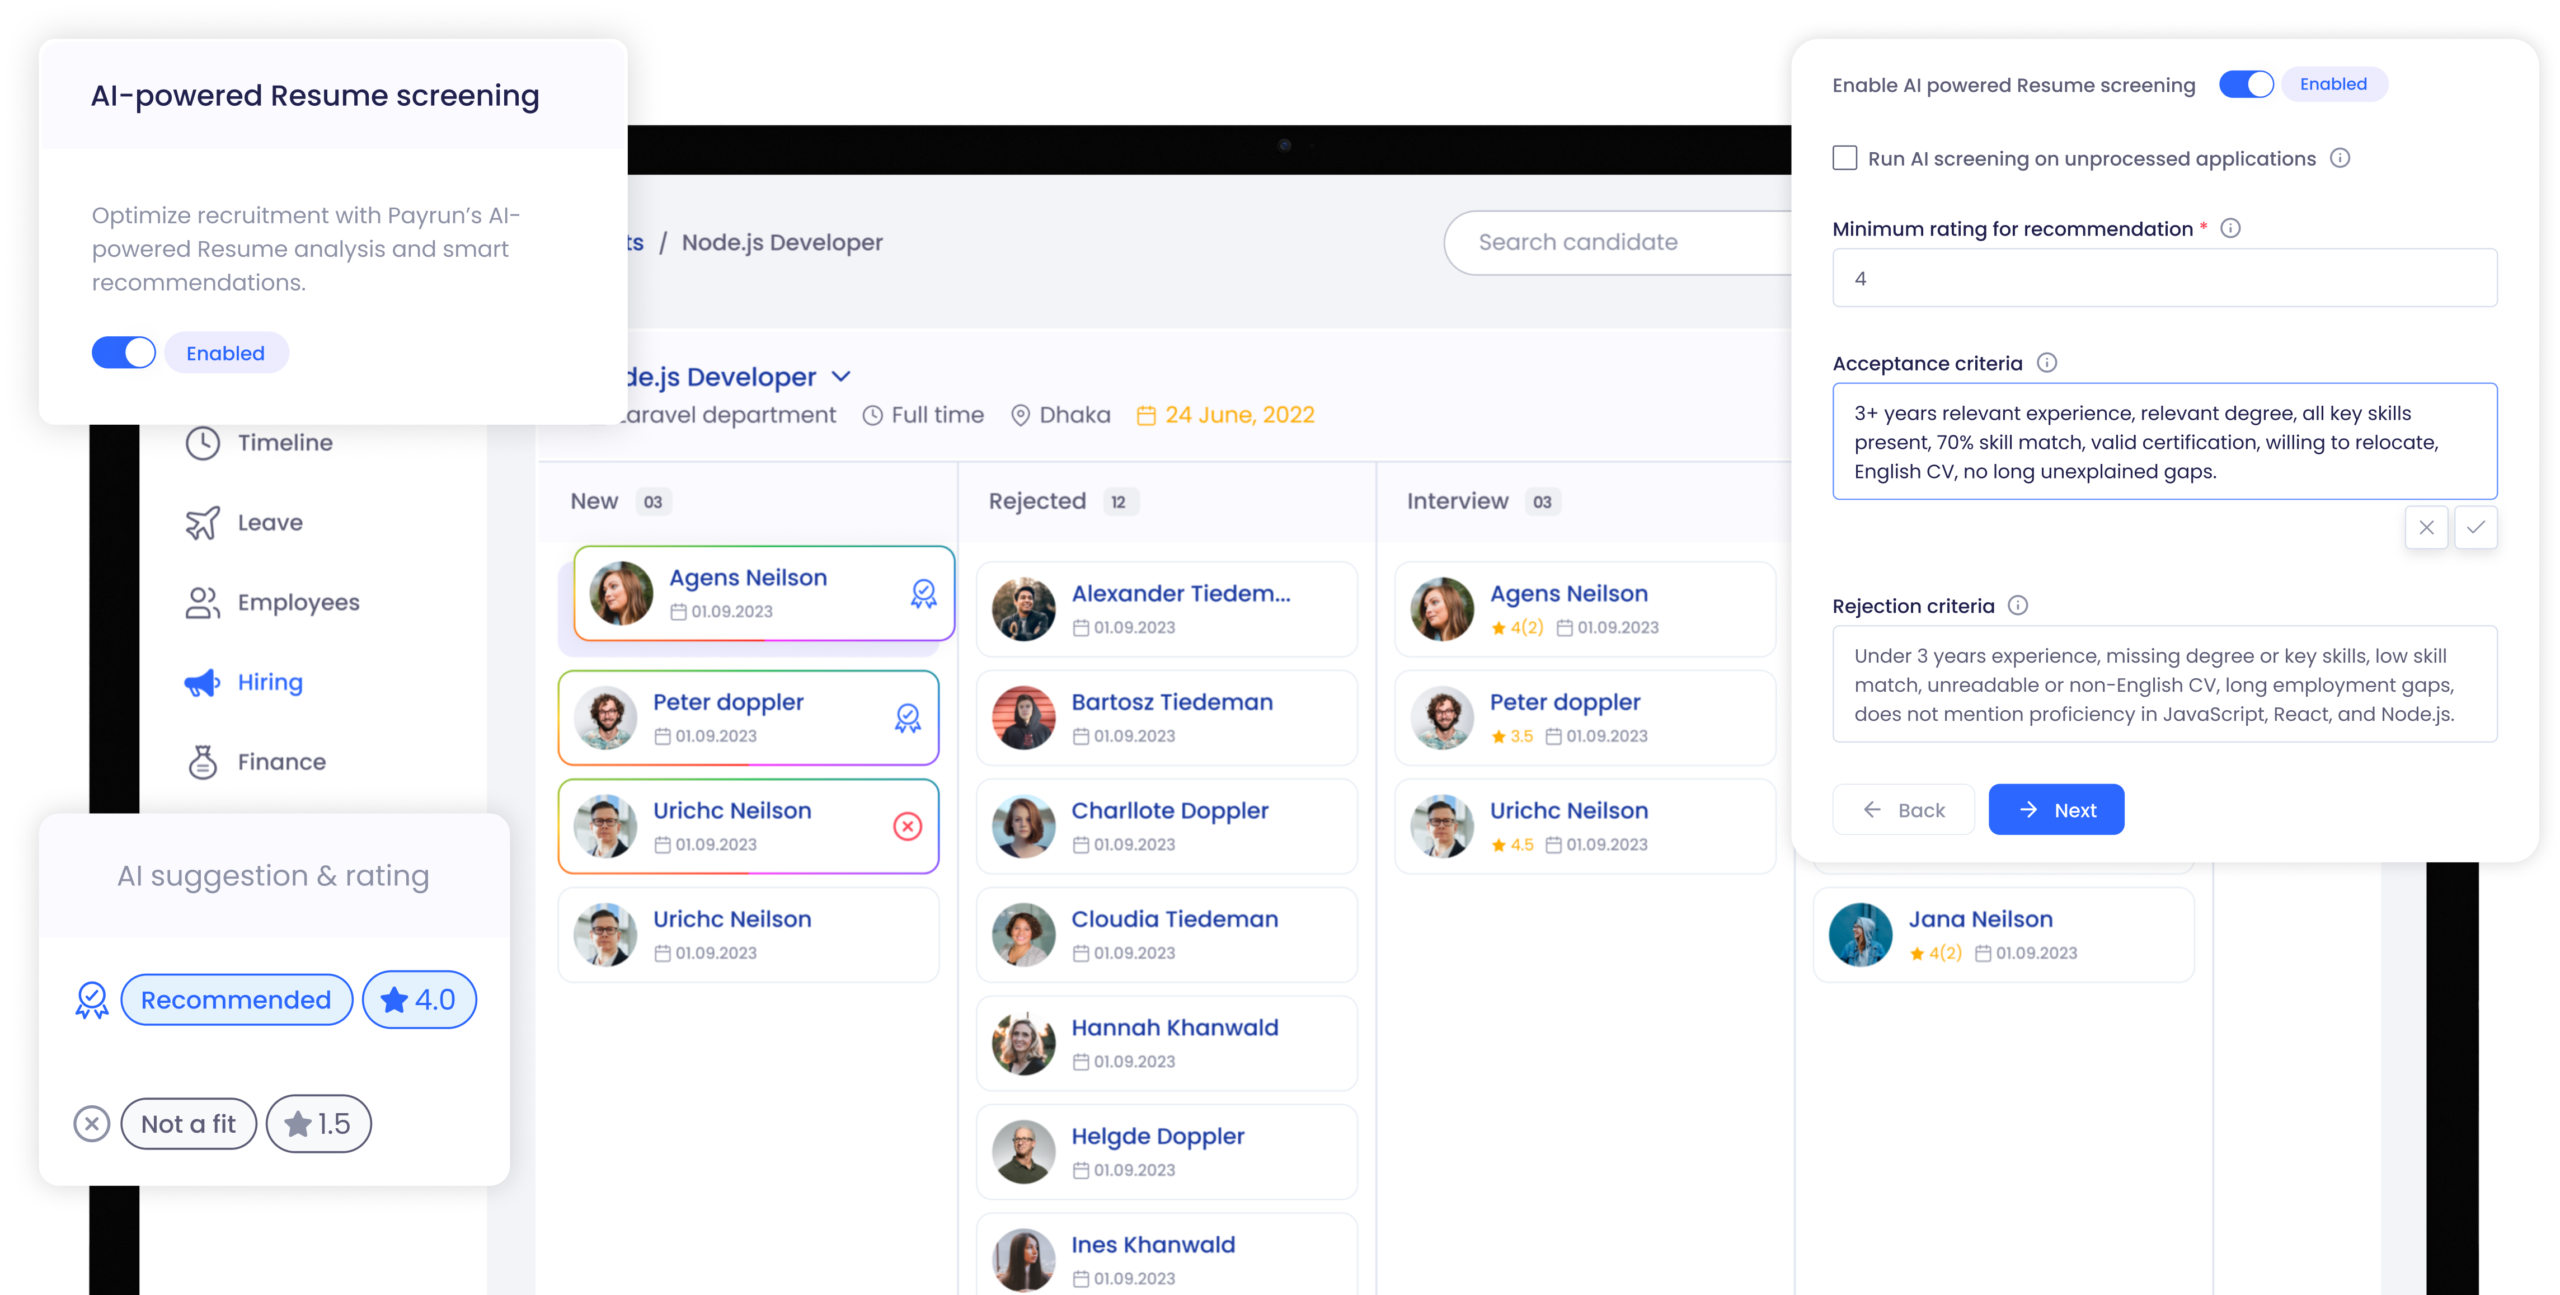The image size is (2560, 1295).
Task: Click recommended badge icon on Agens Neilson card
Action: point(923,594)
